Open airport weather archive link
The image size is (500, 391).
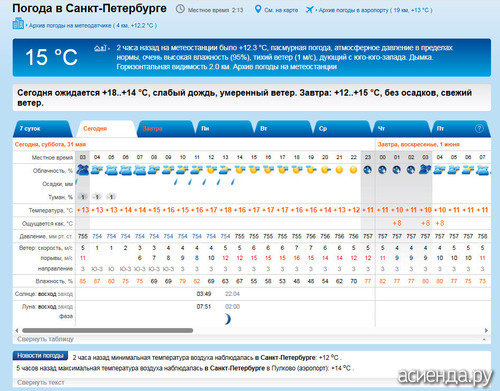(x=375, y=10)
